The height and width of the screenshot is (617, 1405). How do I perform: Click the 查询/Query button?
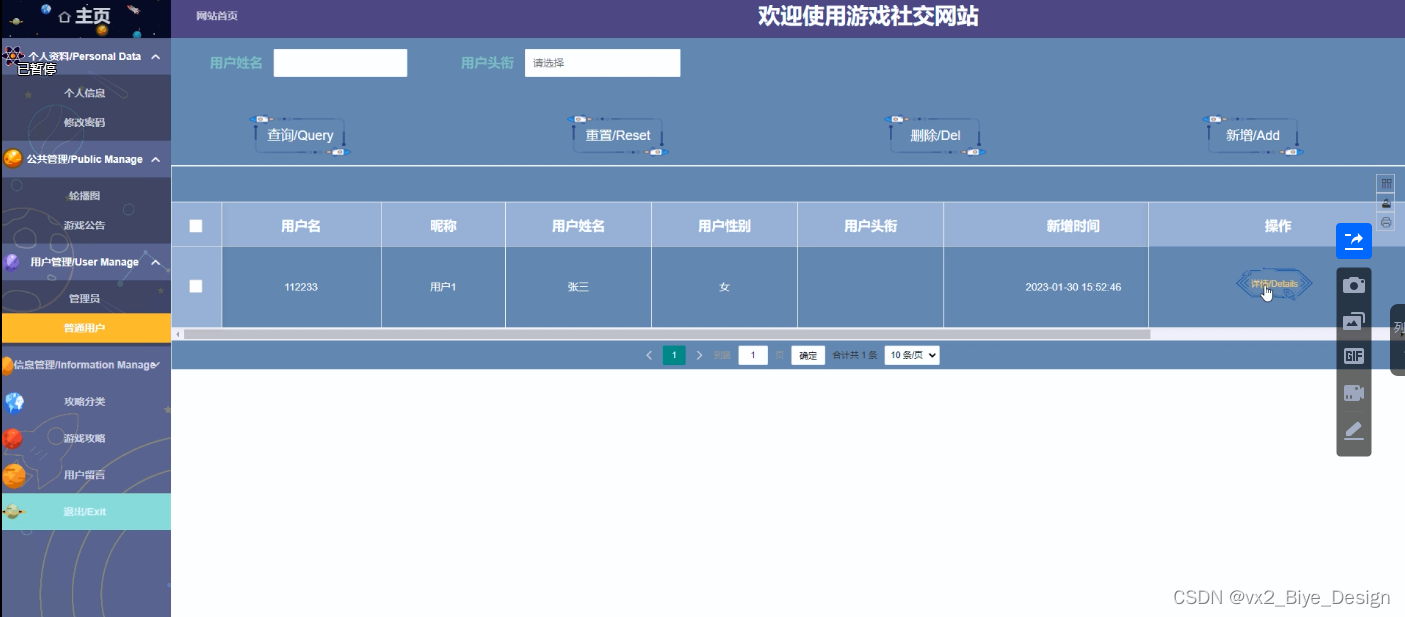[299, 136]
